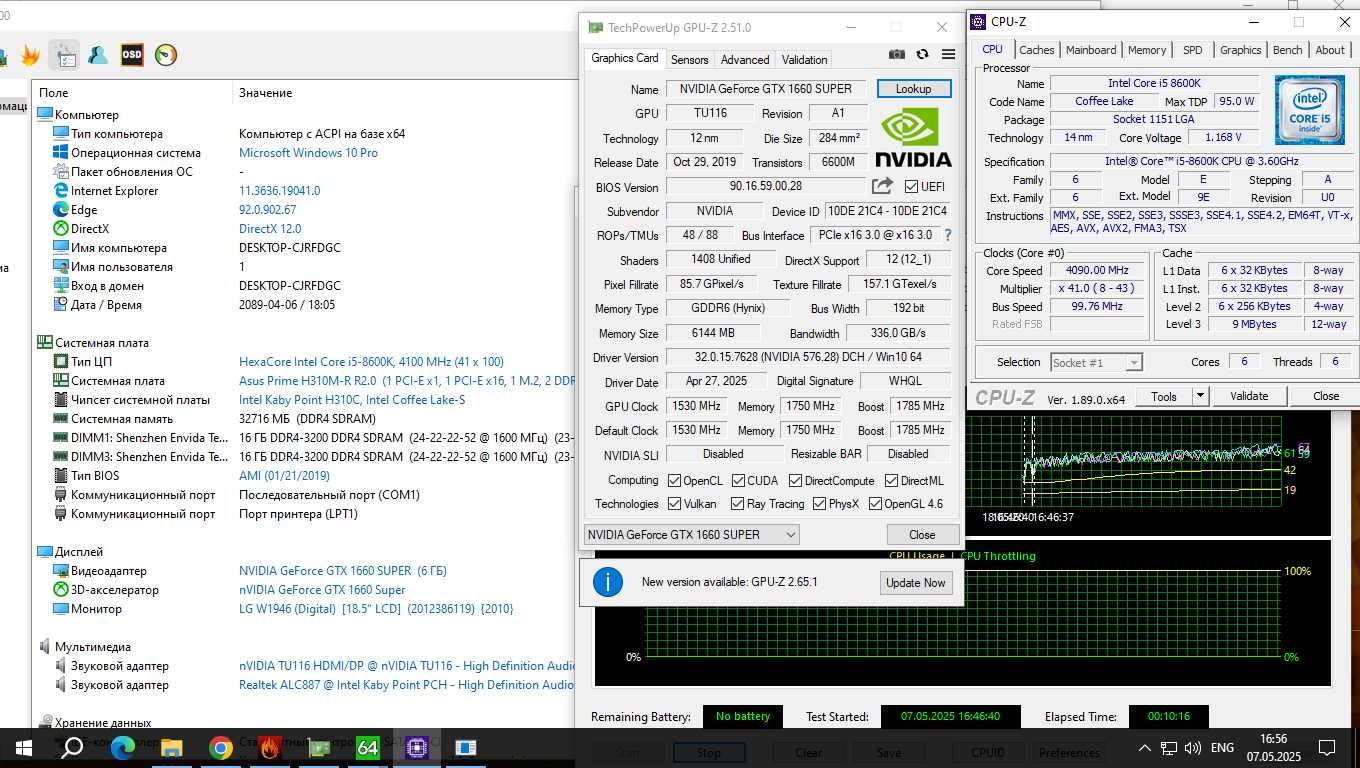1360x768 pixels.
Task: Switch to GPU-Z graphics card icon on taskbar
Action: tap(319, 747)
